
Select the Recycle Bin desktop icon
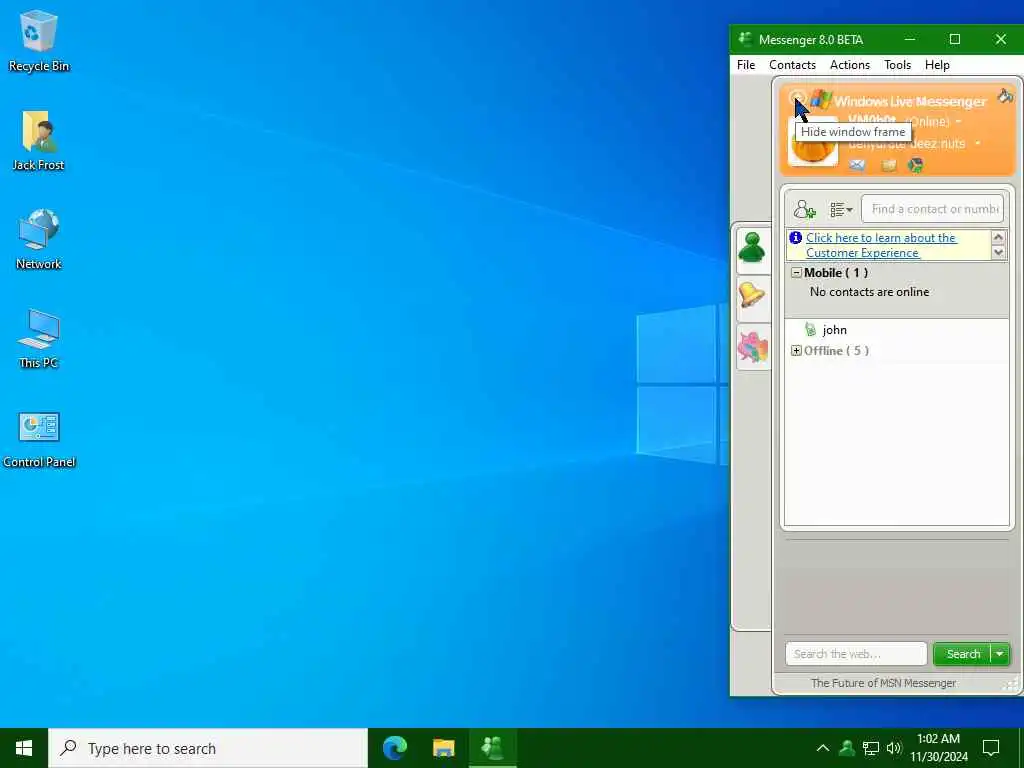(39, 40)
